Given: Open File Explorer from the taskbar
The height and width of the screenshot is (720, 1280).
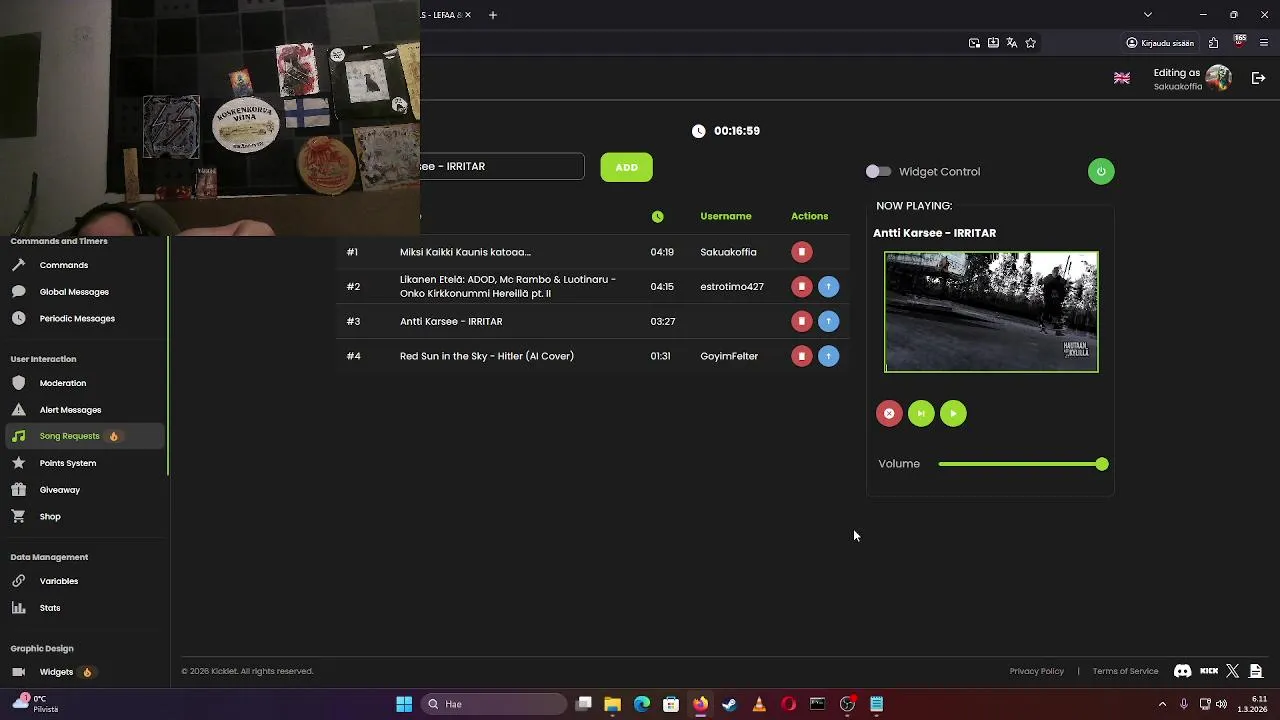Looking at the screenshot, I should (x=612, y=704).
